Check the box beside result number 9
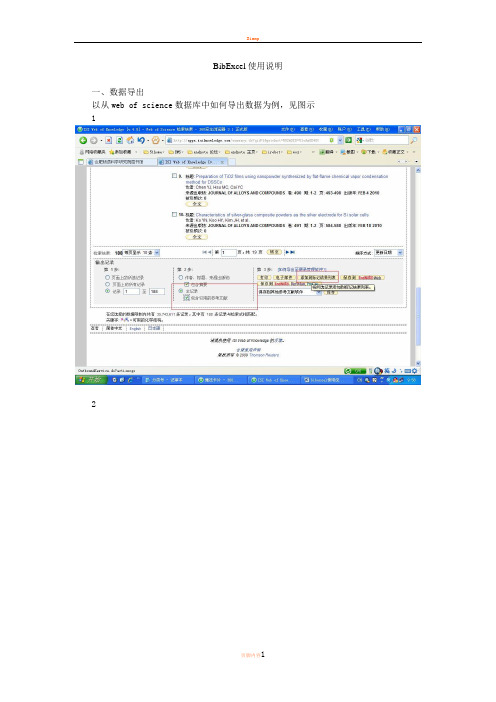The image size is (496, 702). coord(175,176)
